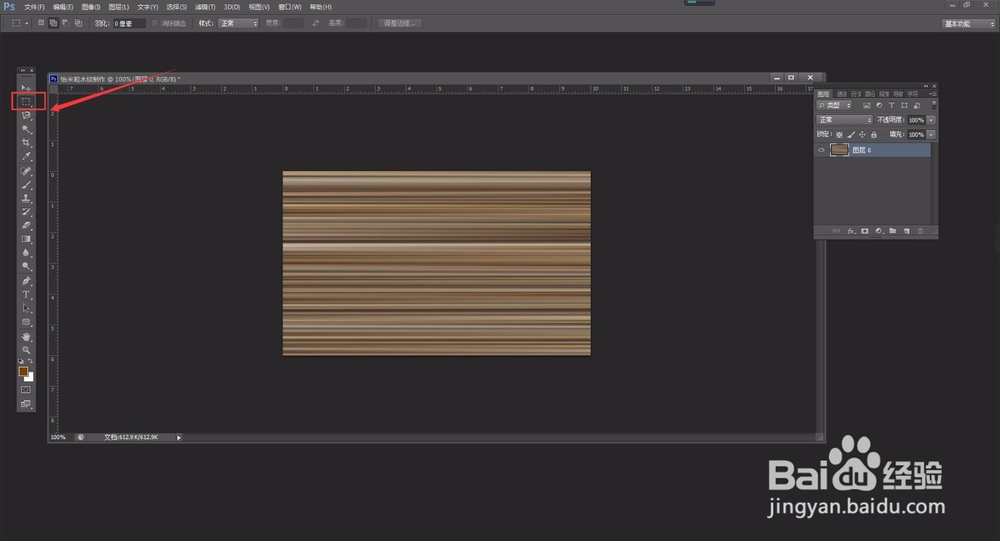Image resolution: width=1000 pixels, height=541 pixels.
Task: Collapse the toolbox with double arrow
Action: pyautogui.click(x=22, y=70)
